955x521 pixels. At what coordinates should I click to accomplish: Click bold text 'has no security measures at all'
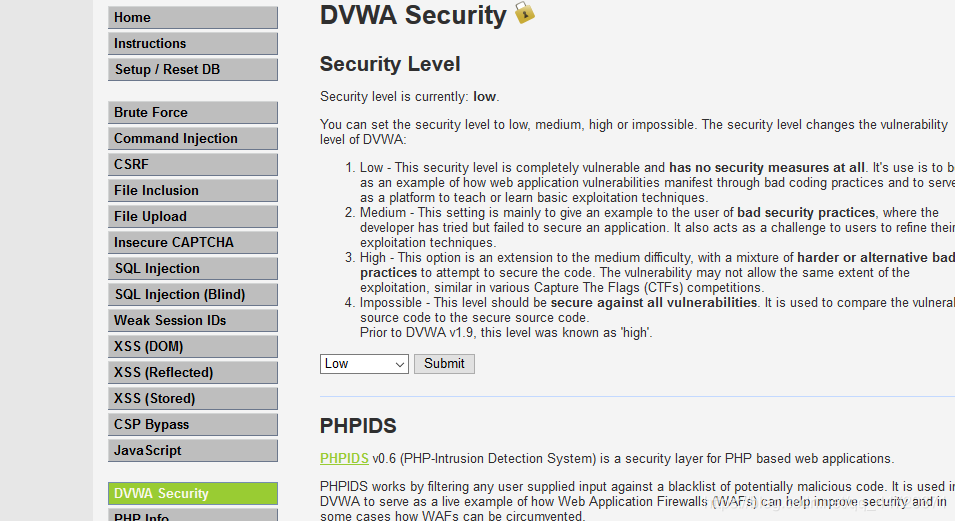tap(767, 168)
